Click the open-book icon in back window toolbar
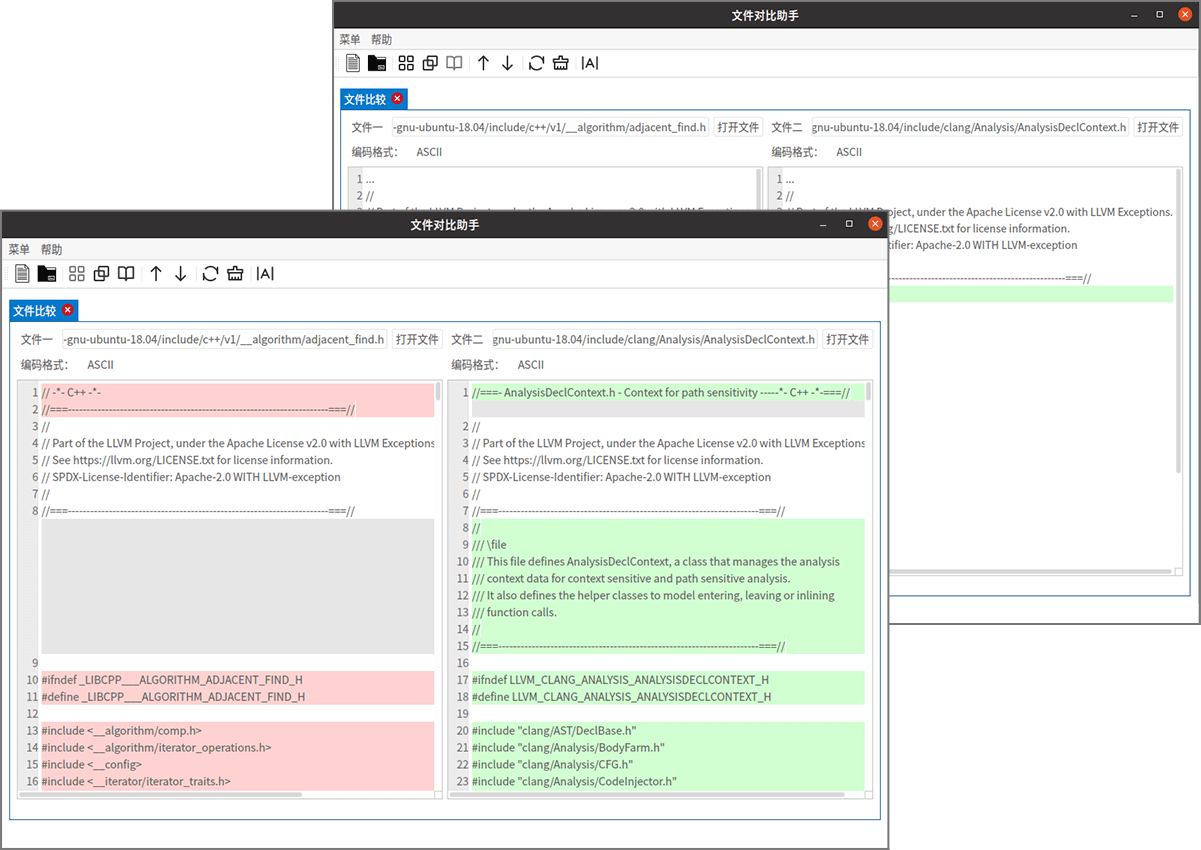This screenshot has width=1201, height=850. [454, 63]
